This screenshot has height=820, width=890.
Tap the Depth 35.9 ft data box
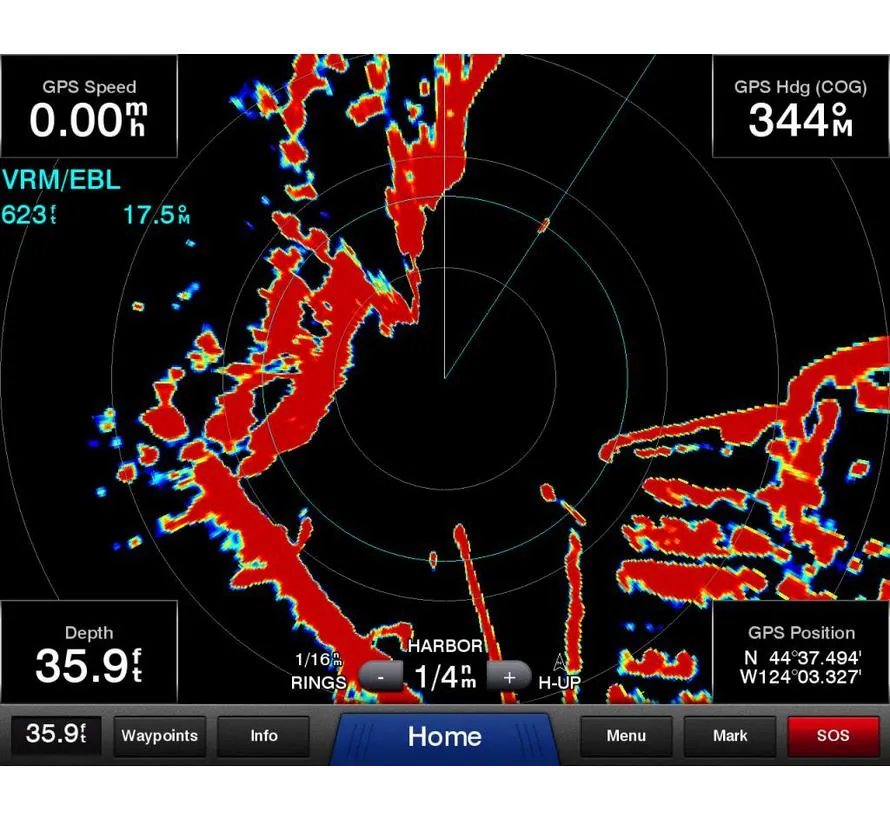pos(89,651)
